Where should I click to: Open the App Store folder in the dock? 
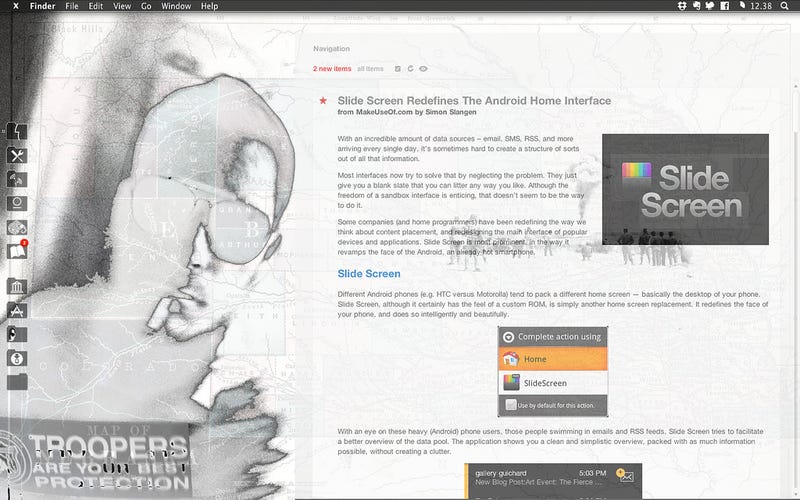click(17, 311)
